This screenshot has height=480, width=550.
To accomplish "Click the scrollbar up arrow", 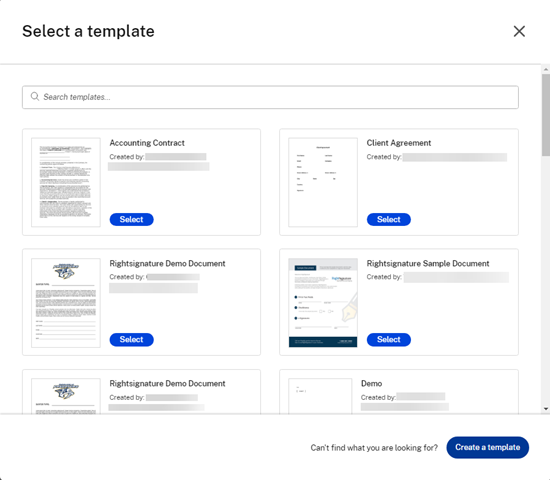I will click(546, 69).
